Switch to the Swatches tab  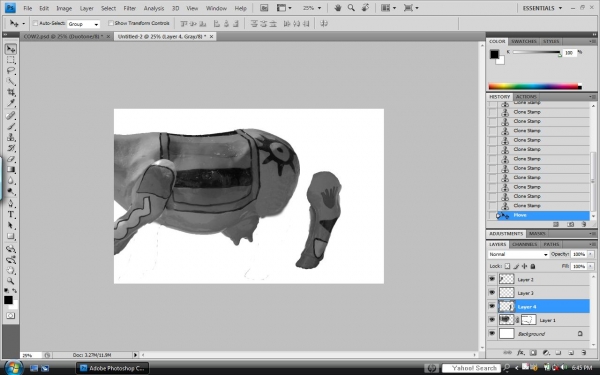tap(523, 41)
